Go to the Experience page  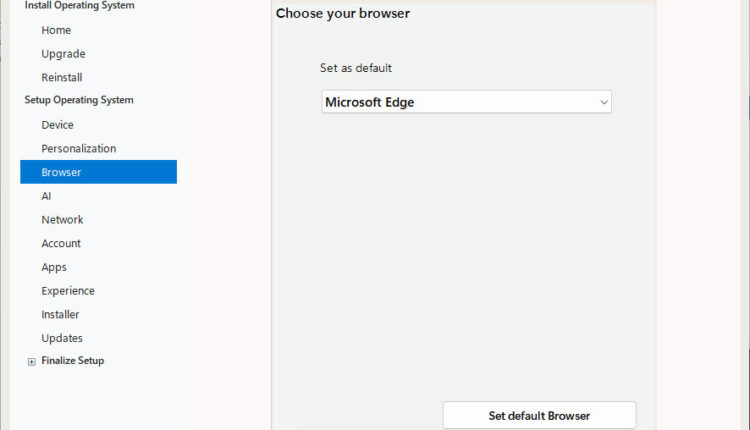[x=68, y=291]
